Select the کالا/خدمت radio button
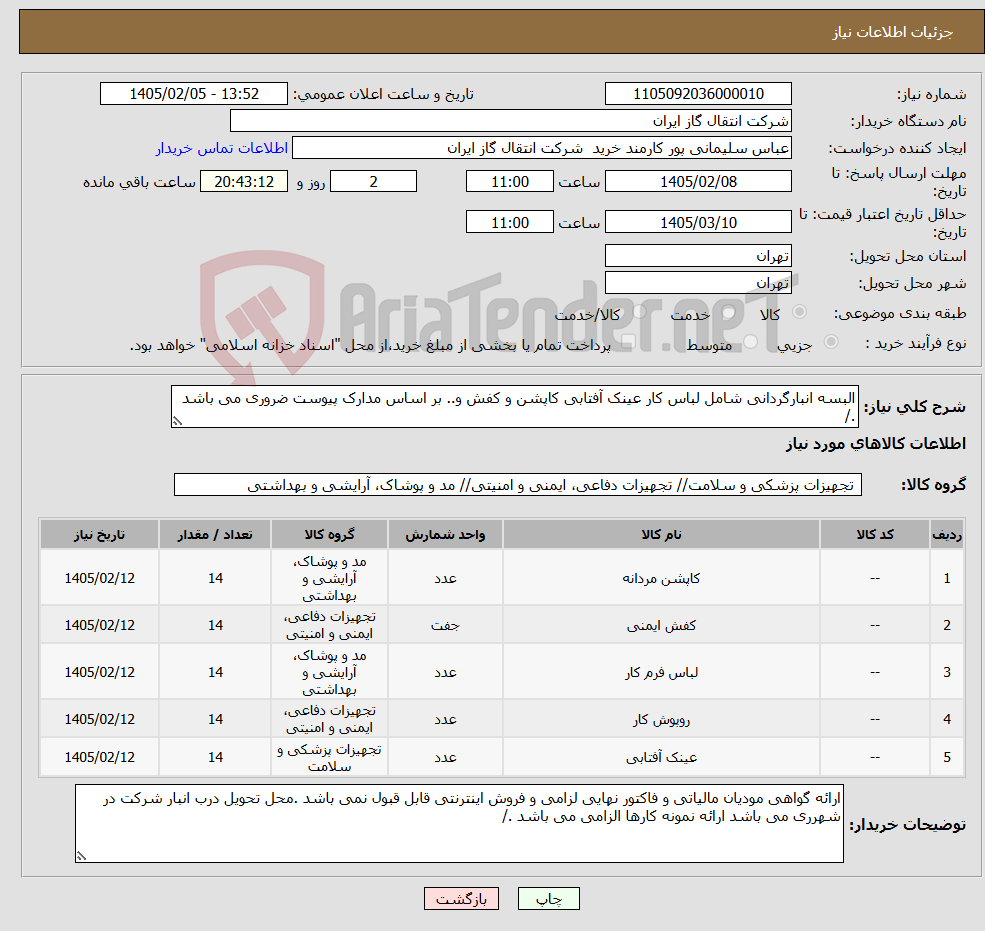 [x=639, y=312]
